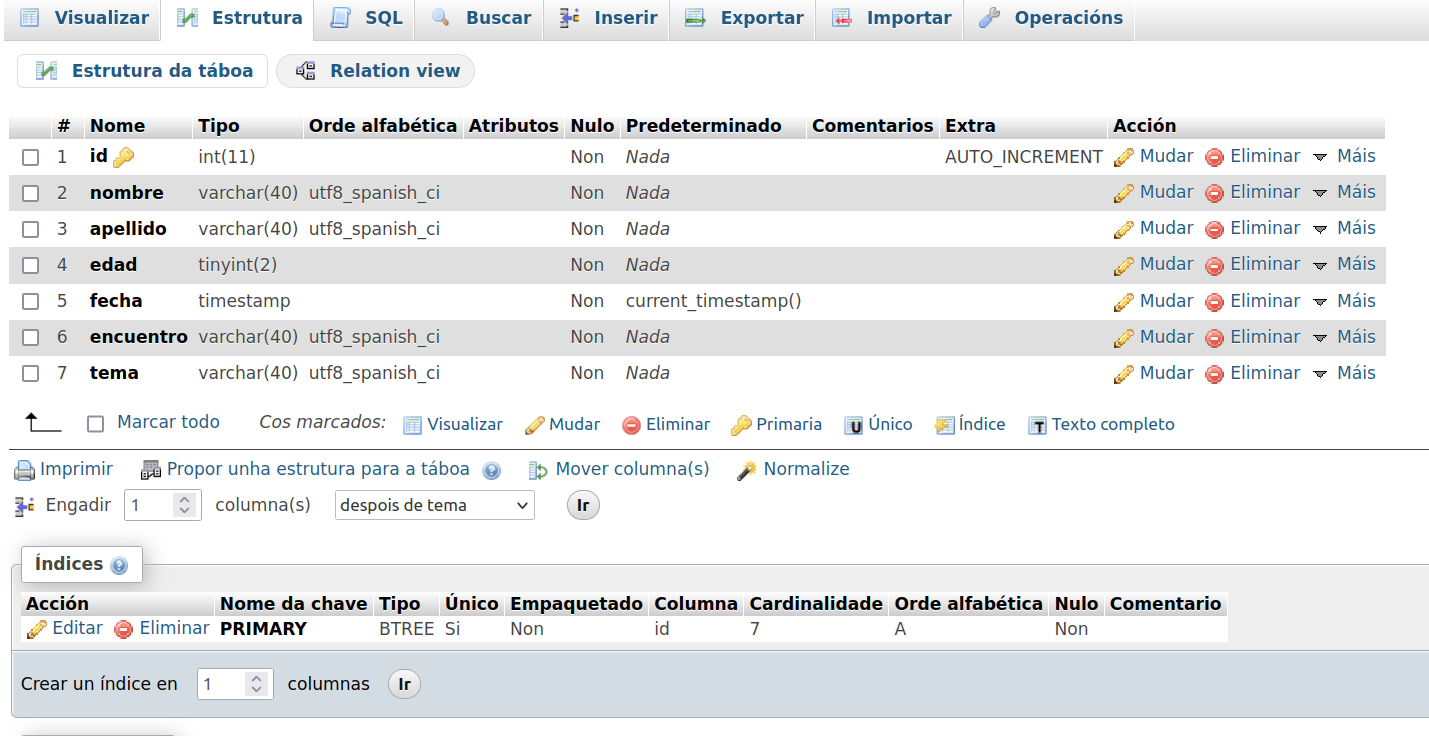
Task: Enable the Marcar todo checkbox
Action: [96, 424]
